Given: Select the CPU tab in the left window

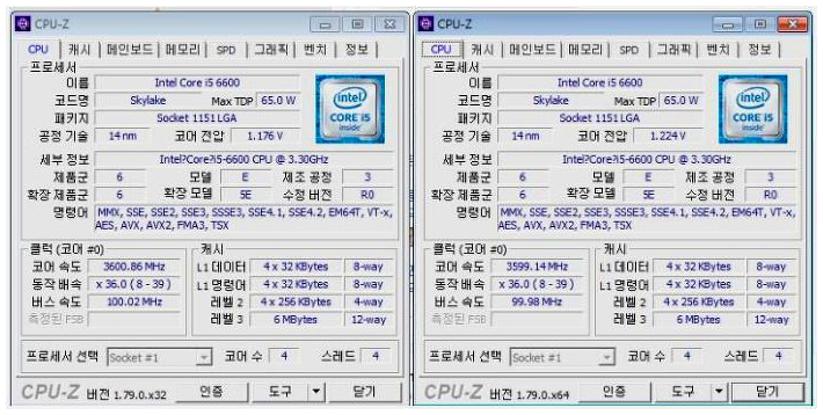Looking at the screenshot, I should pyautogui.click(x=38, y=49).
